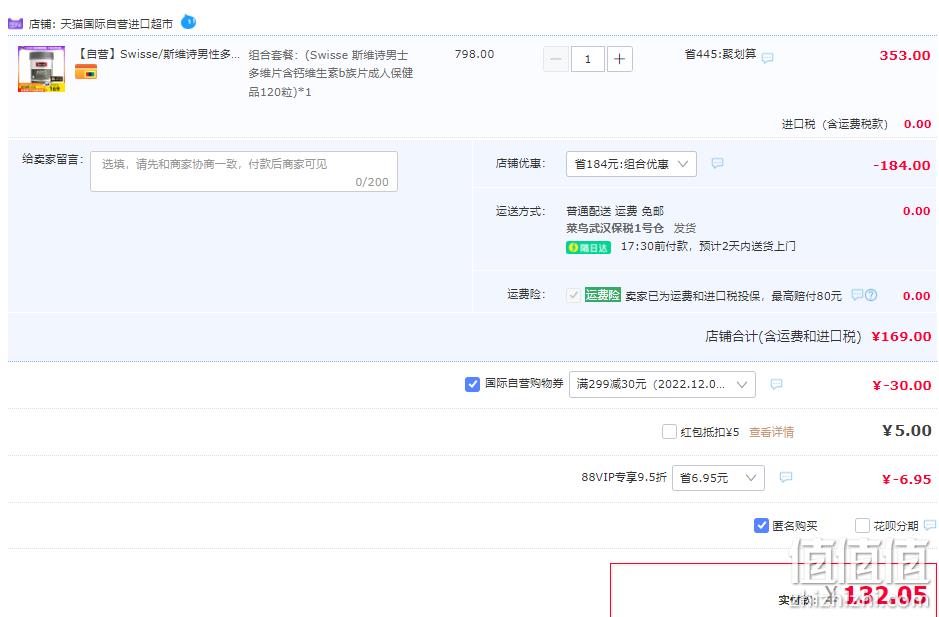Click the comment icon beside store discount dropdown

tap(717, 163)
